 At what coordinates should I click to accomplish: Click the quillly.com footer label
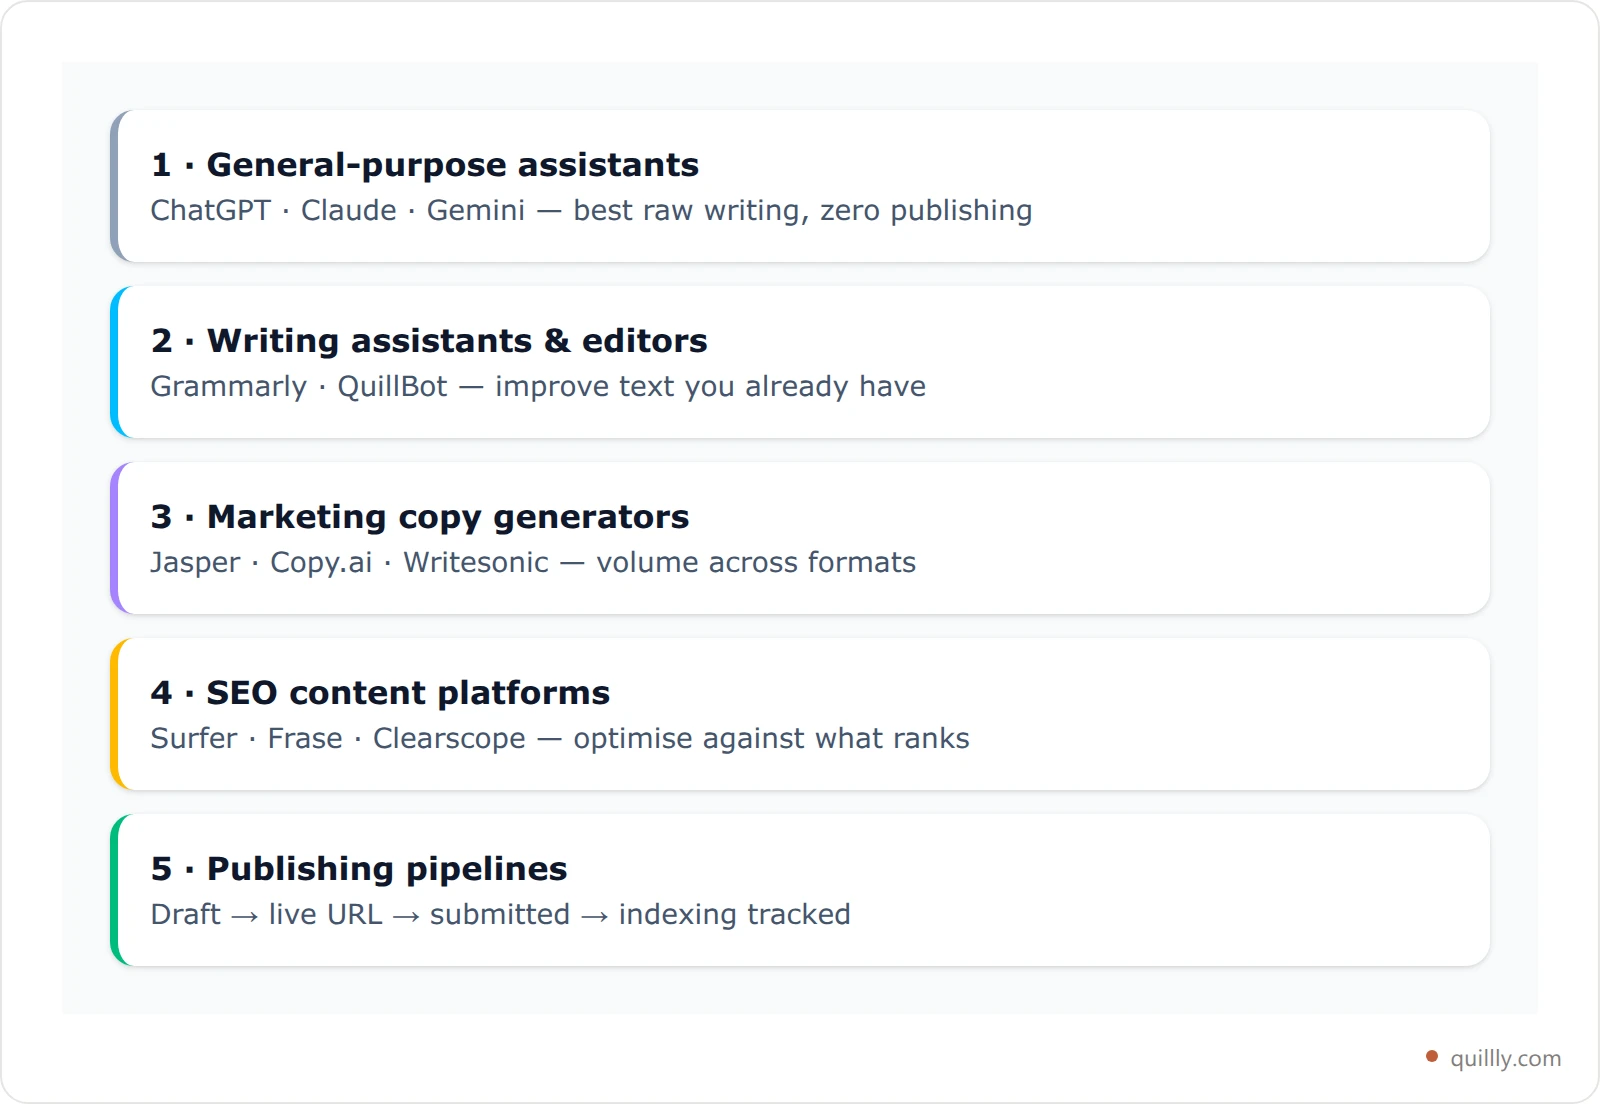(x=1505, y=1058)
